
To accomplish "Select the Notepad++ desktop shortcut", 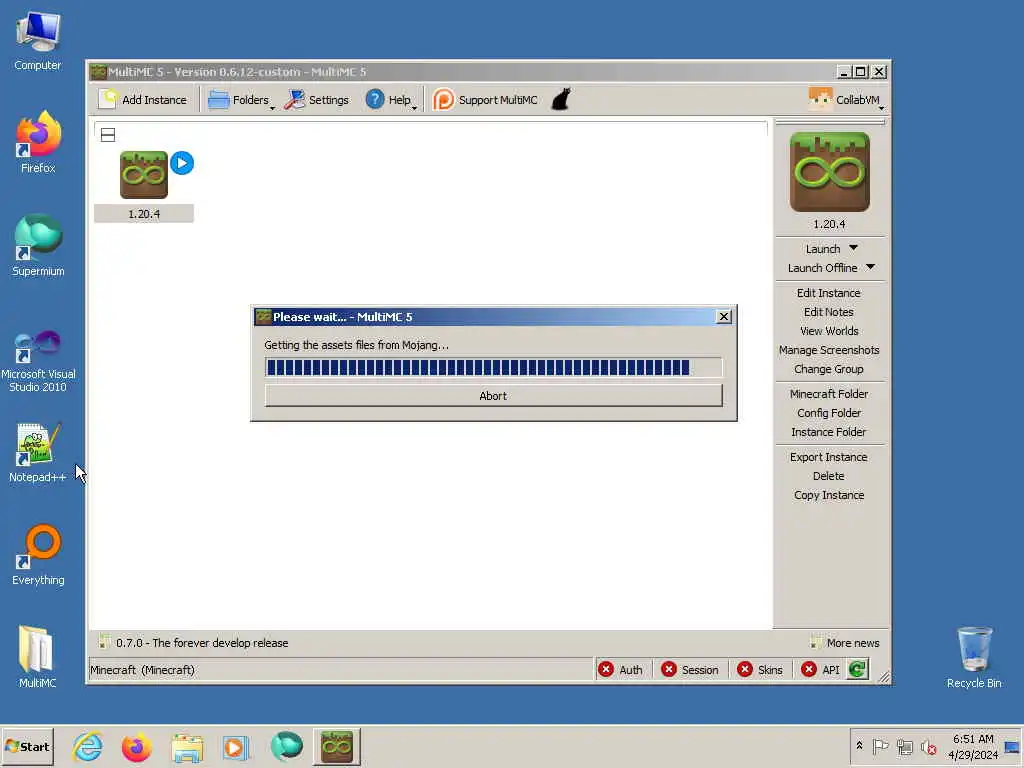I will point(38,453).
